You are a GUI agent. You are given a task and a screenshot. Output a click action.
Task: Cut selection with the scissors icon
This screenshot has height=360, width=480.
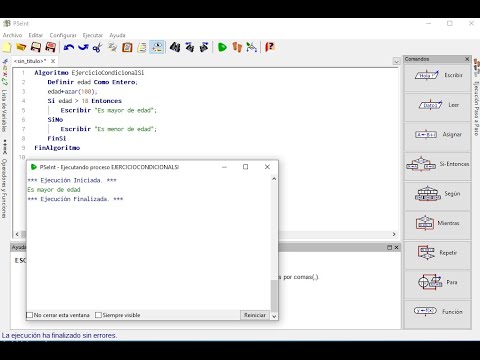(x=97, y=47)
